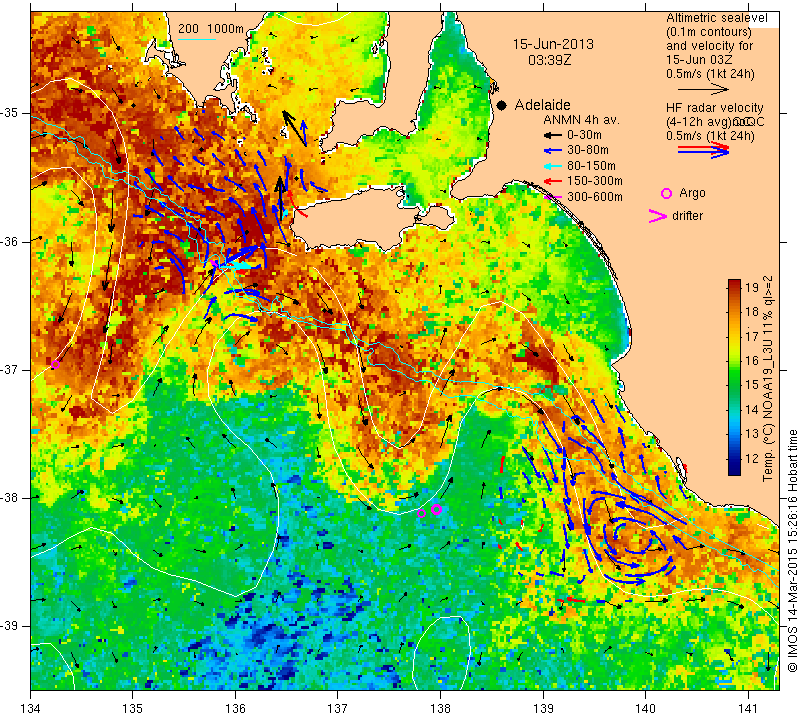This screenshot has width=800, height=720.
Task: Click the '17' value on the temperature scale
Action: tap(752, 336)
